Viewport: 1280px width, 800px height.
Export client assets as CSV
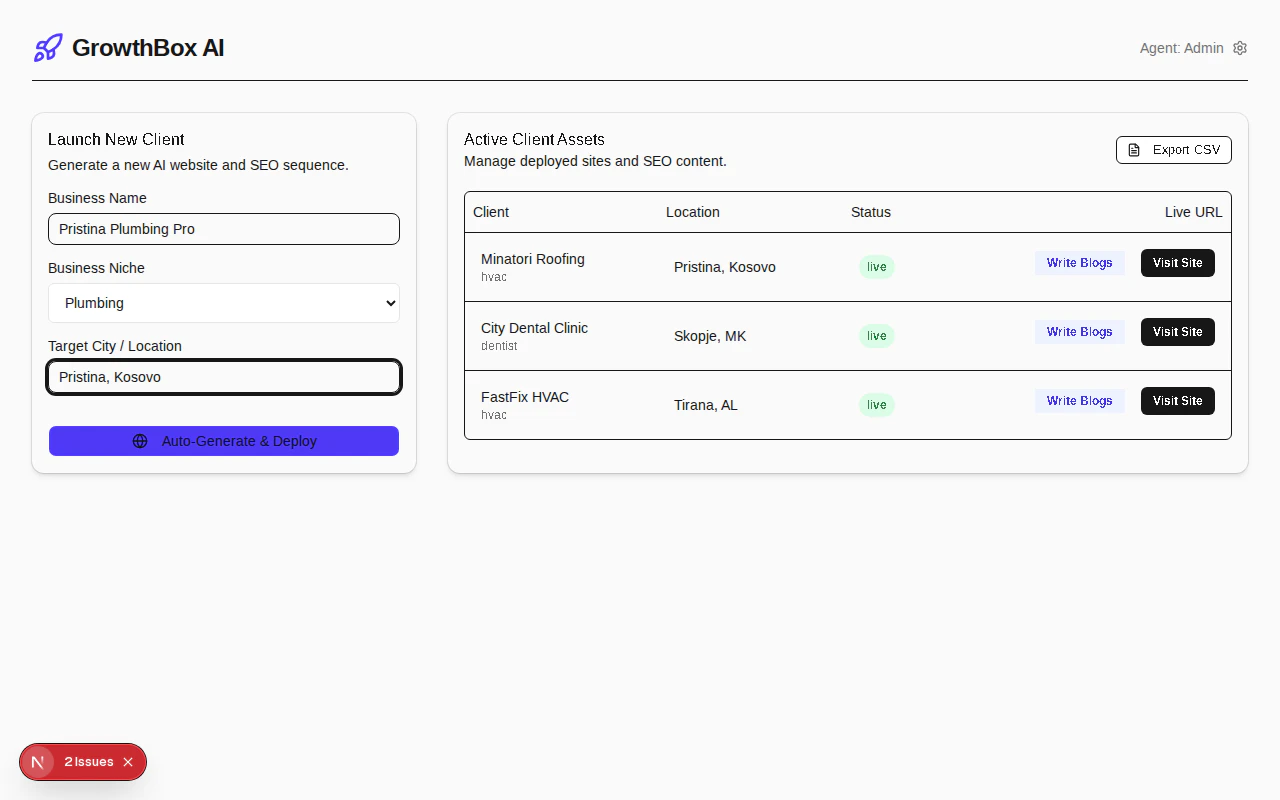click(x=1174, y=150)
